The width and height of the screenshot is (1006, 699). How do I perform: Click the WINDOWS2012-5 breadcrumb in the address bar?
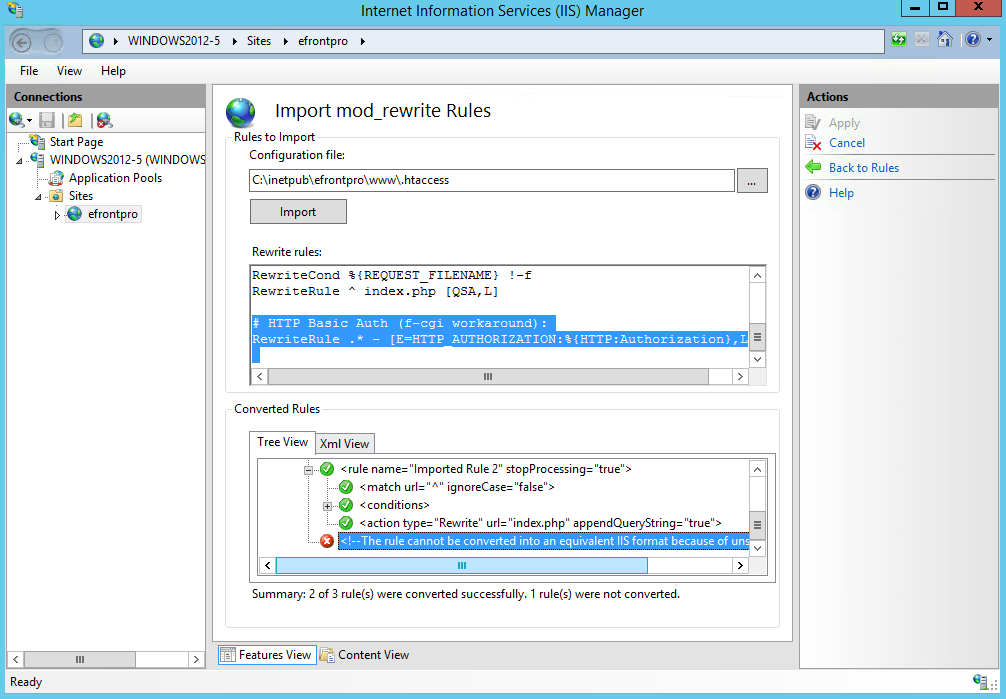click(x=174, y=41)
